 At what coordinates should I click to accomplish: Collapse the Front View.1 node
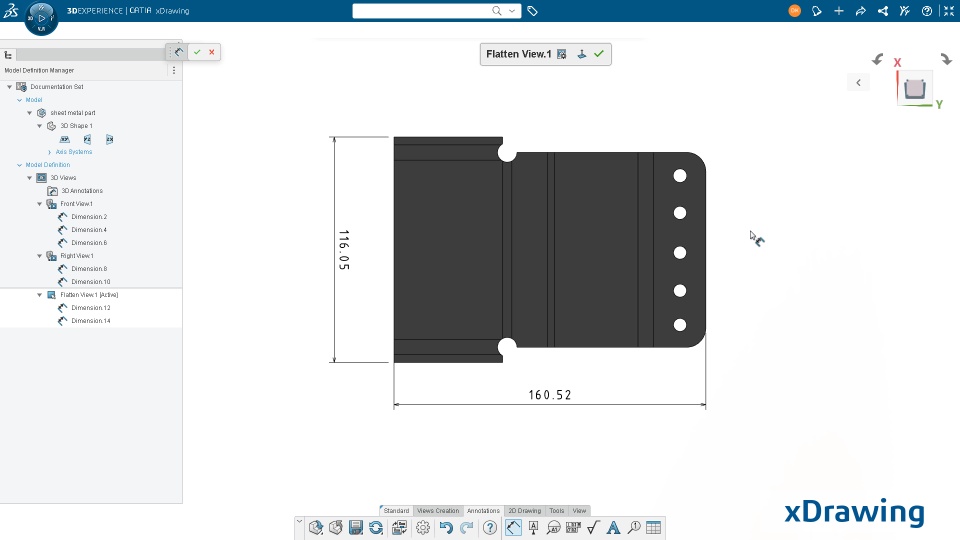[x=40, y=204]
